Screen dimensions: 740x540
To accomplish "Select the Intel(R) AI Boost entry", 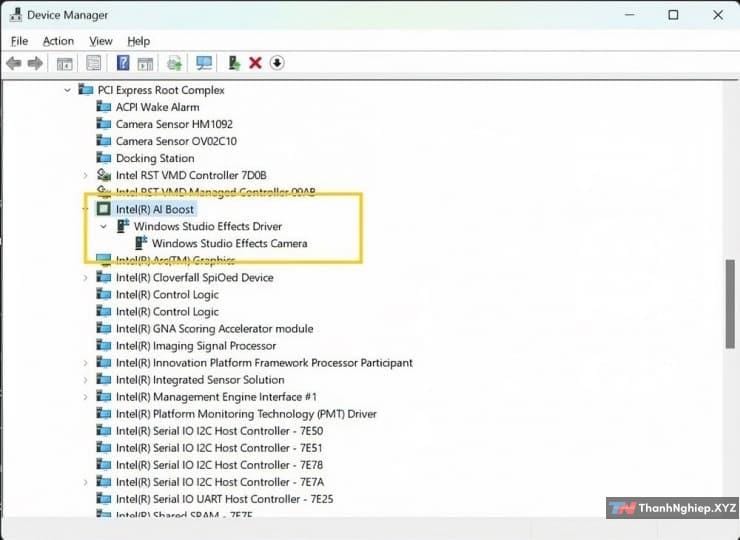I will coord(155,209).
